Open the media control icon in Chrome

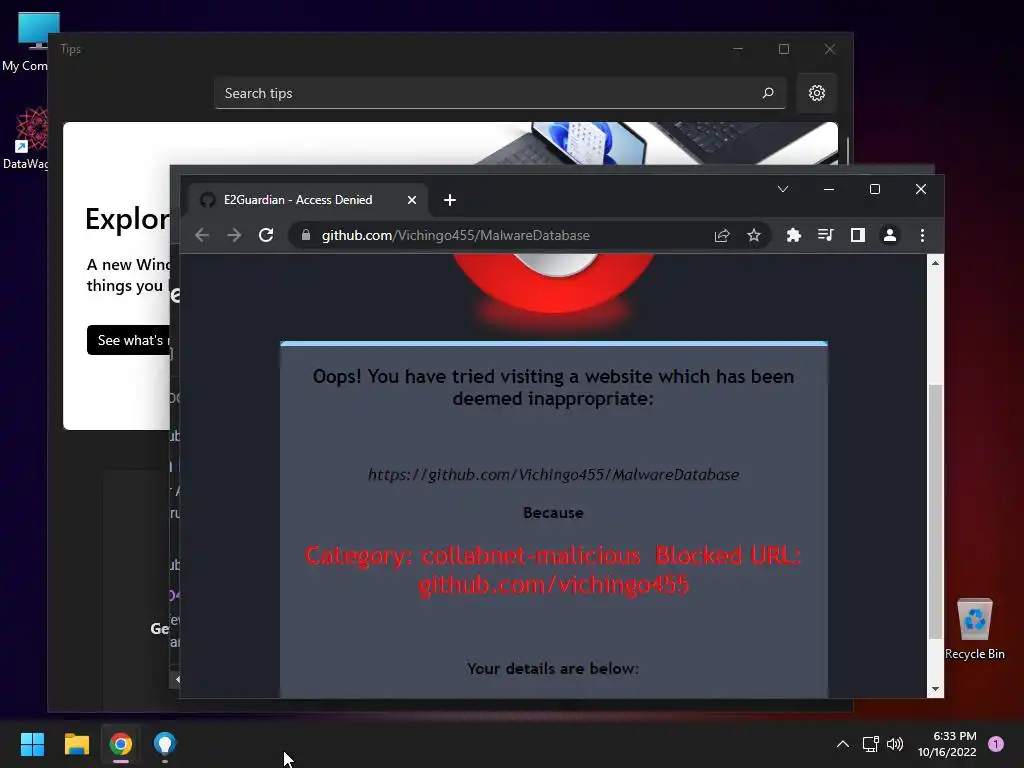click(x=825, y=235)
